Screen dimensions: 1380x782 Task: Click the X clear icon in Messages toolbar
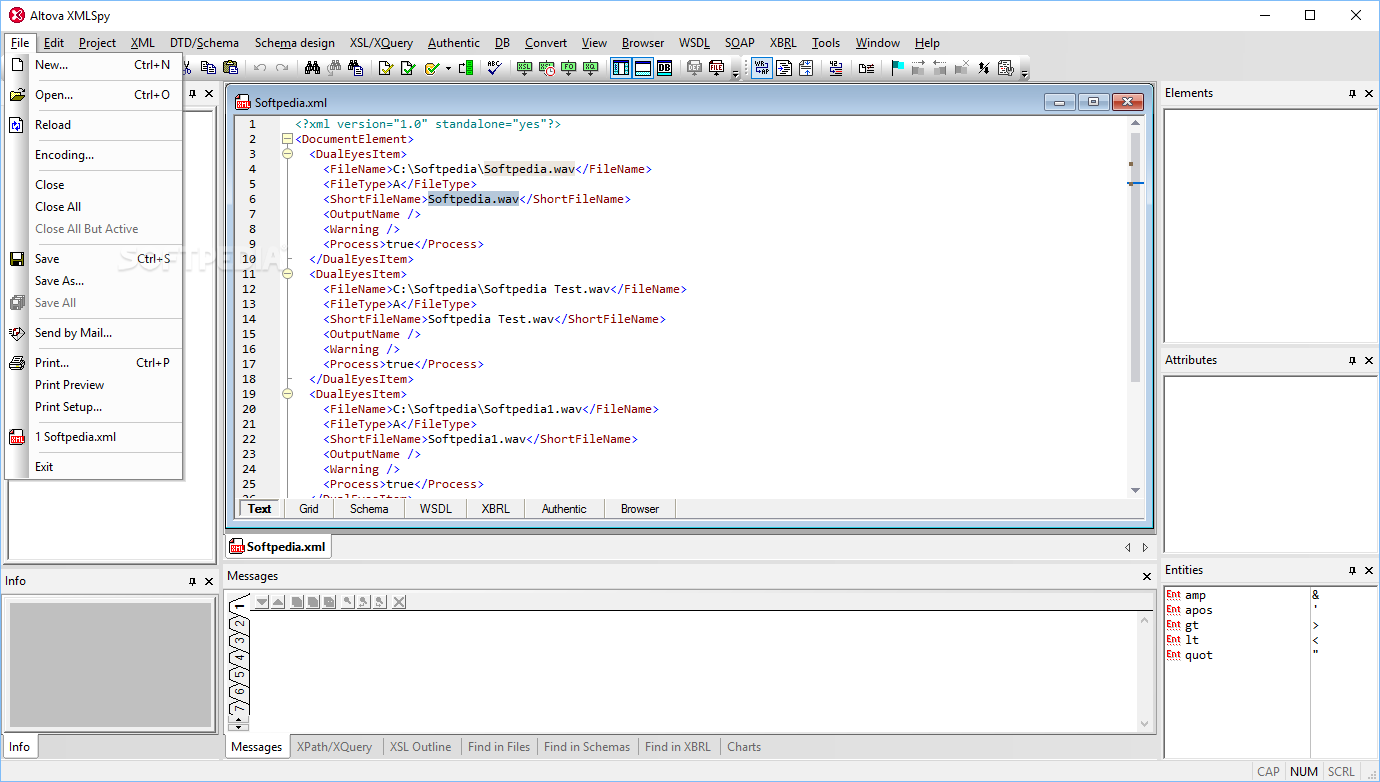pyautogui.click(x=399, y=602)
